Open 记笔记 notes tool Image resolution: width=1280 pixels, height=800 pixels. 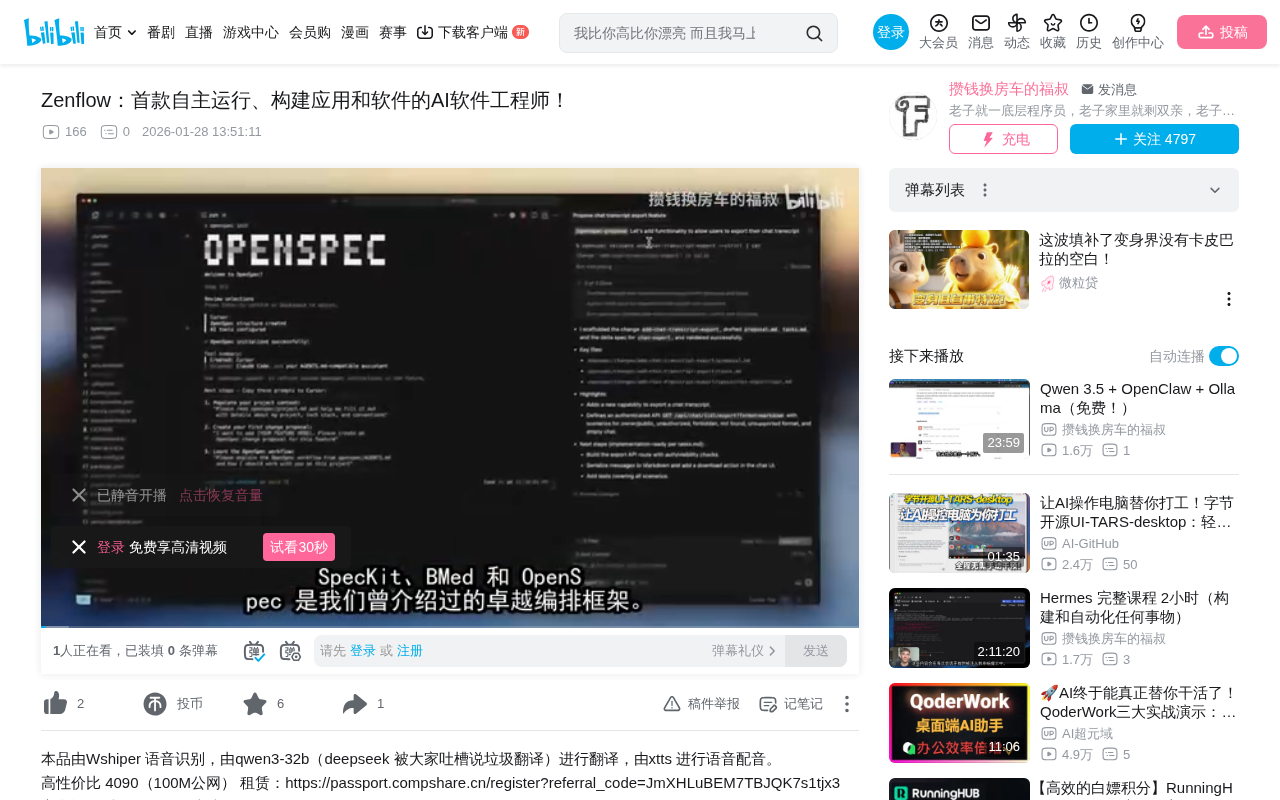pos(791,704)
